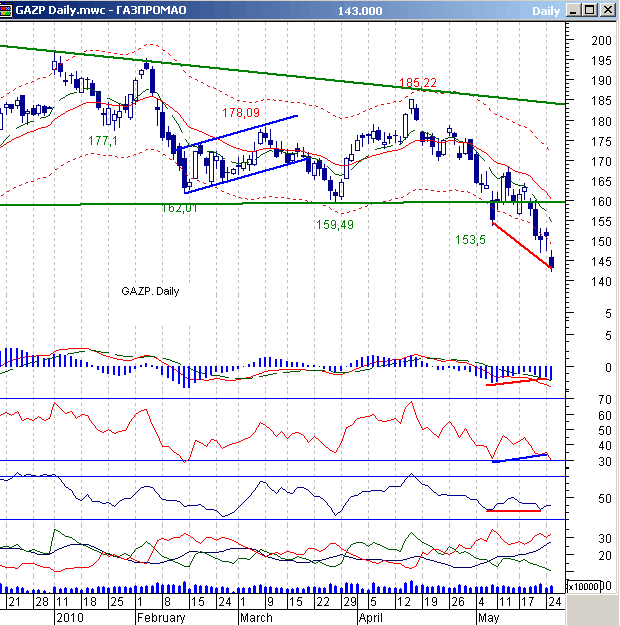Image resolution: width=620 pixels, height=626 pixels.
Task: Click the green 159,49 low label
Action: coord(335,225)
